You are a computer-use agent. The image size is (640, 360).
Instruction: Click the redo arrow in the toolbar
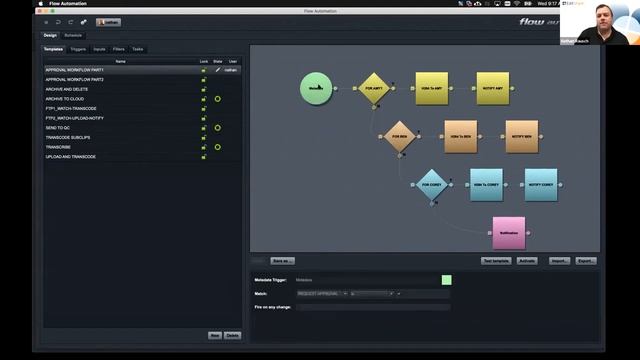71,22
